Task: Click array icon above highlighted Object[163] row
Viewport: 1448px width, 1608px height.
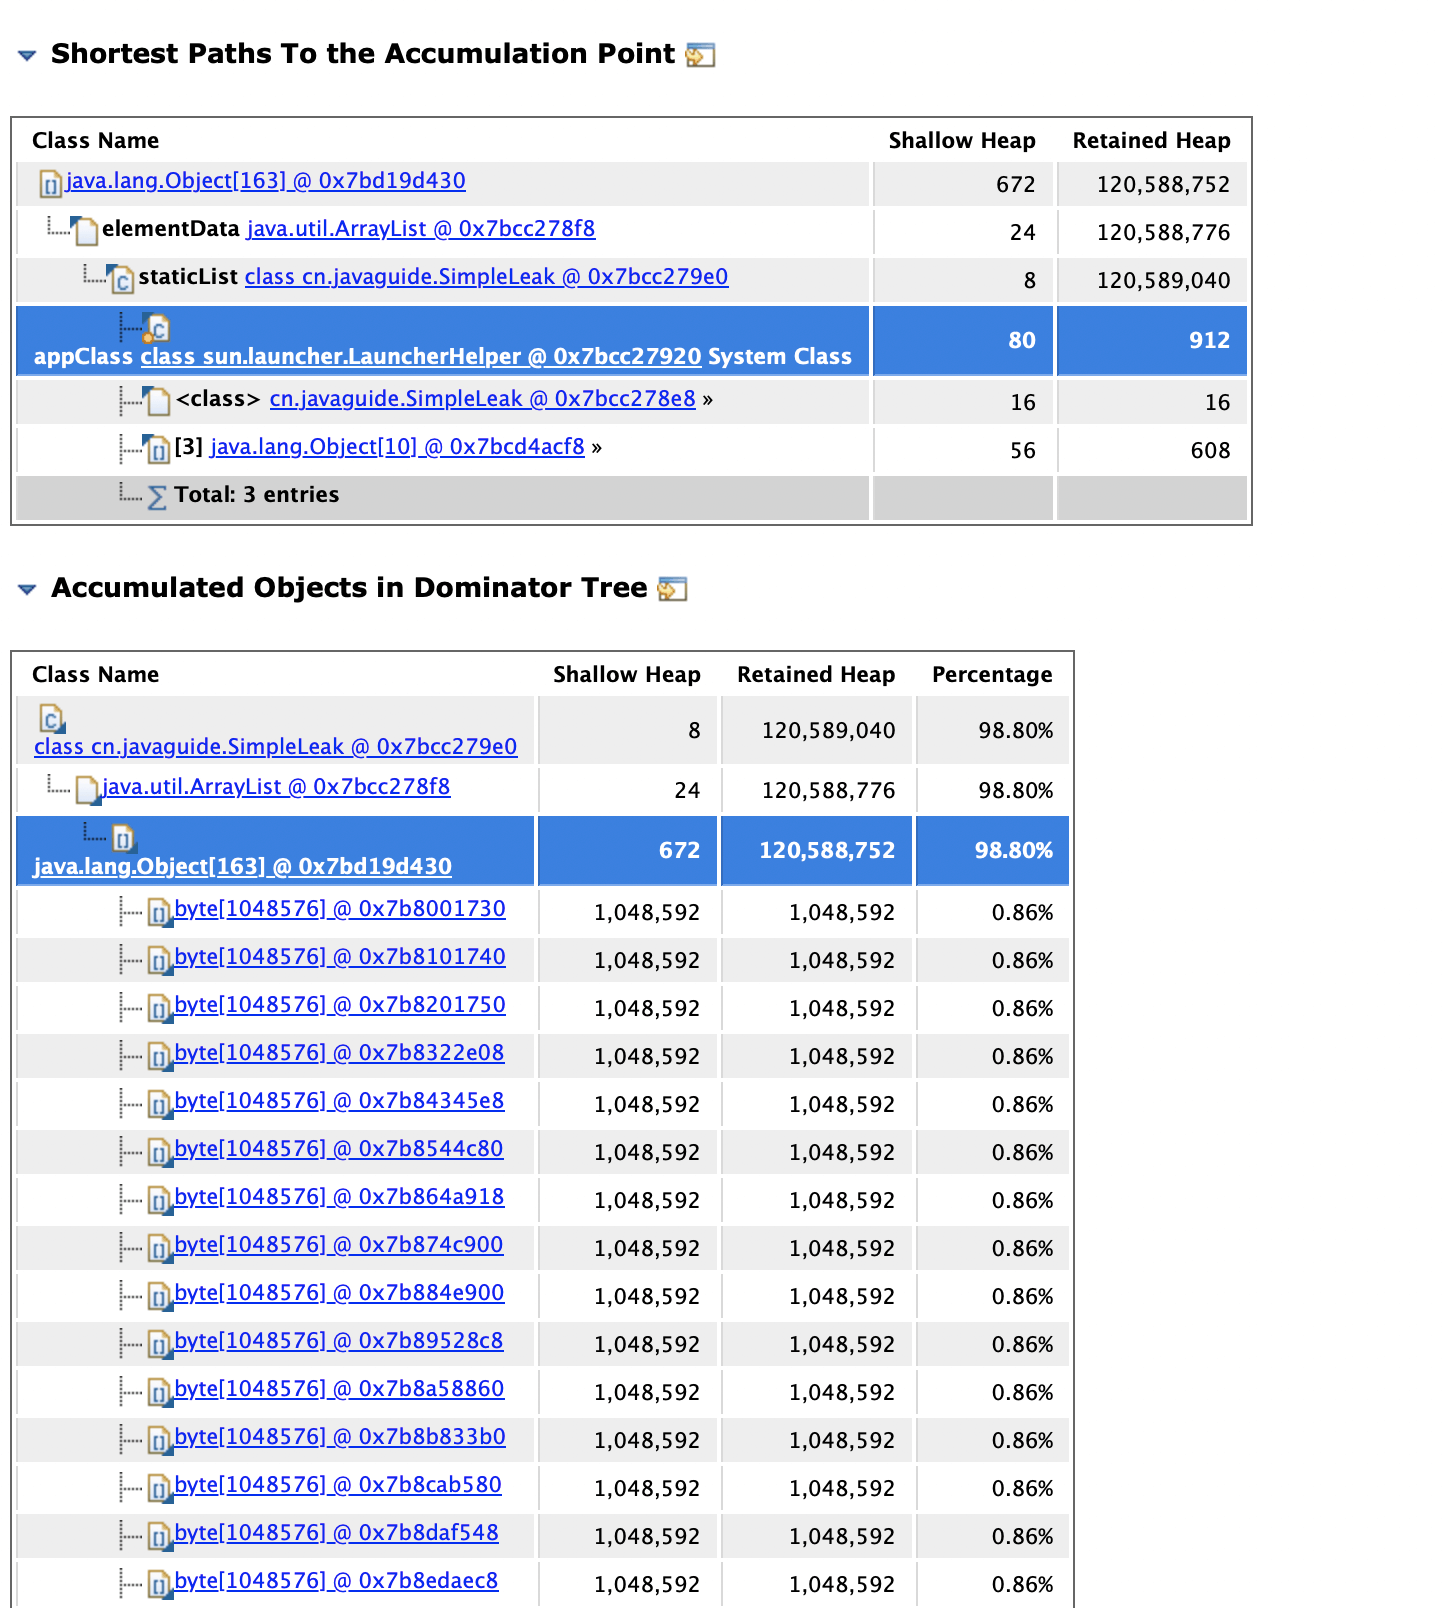Action: (122, 837)
